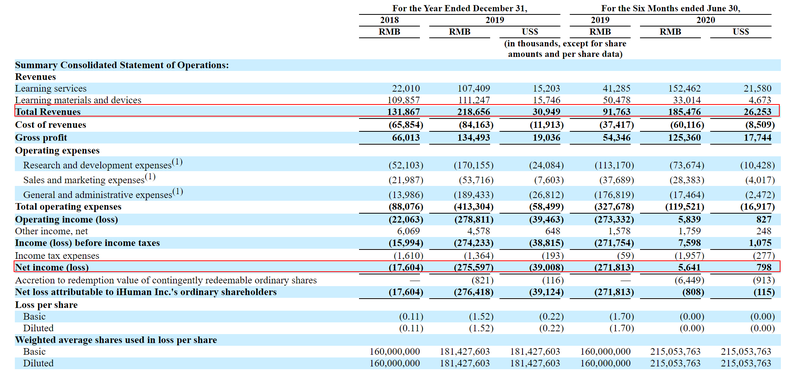Select Operating income (loss) row label
The image size is (800, 375).
[x=66, y=219]
